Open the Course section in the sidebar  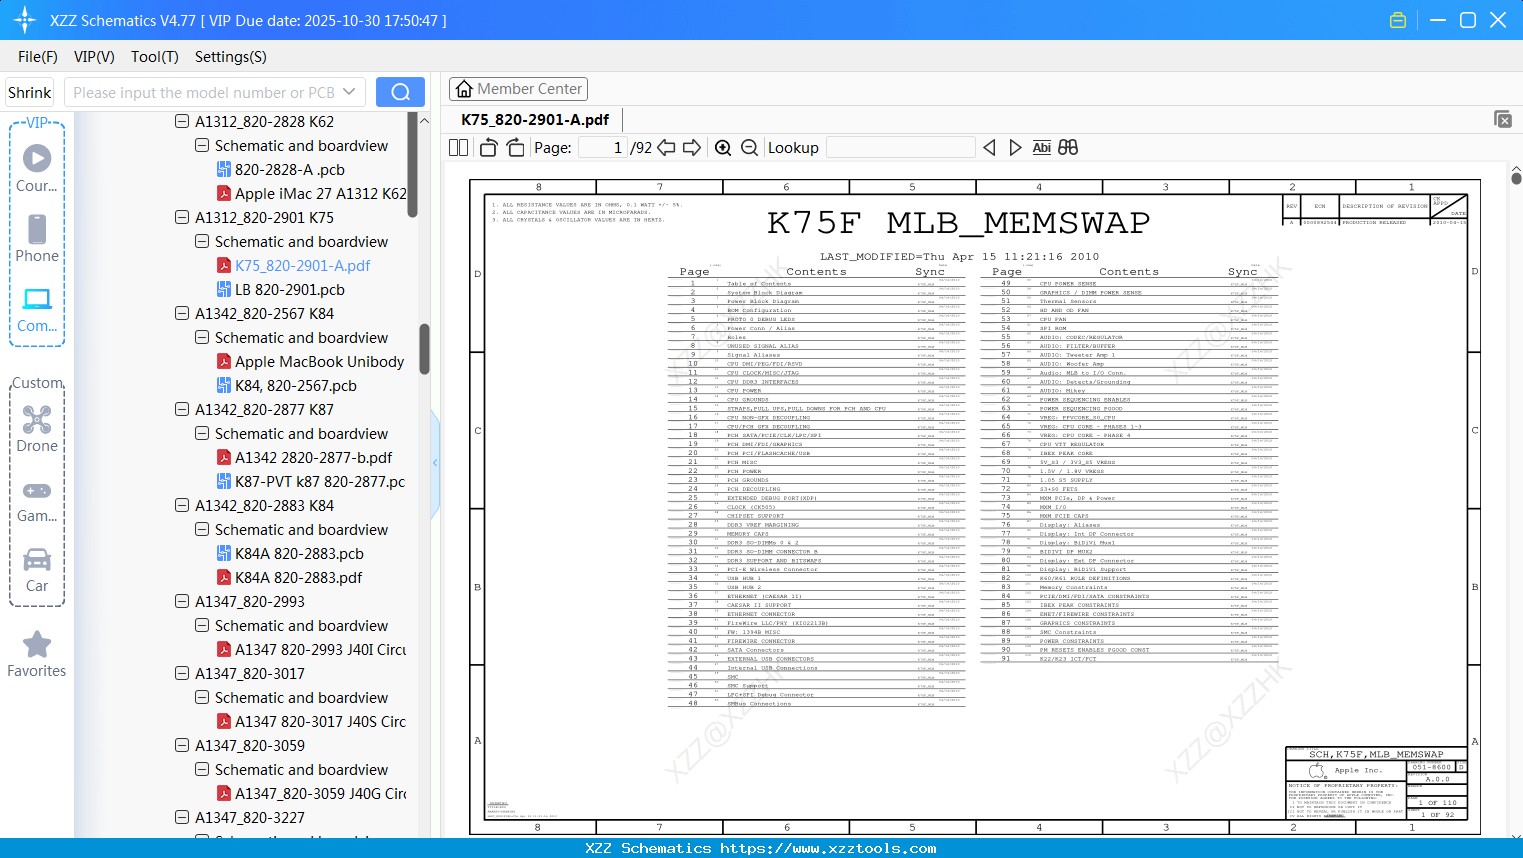click(37, 168)
